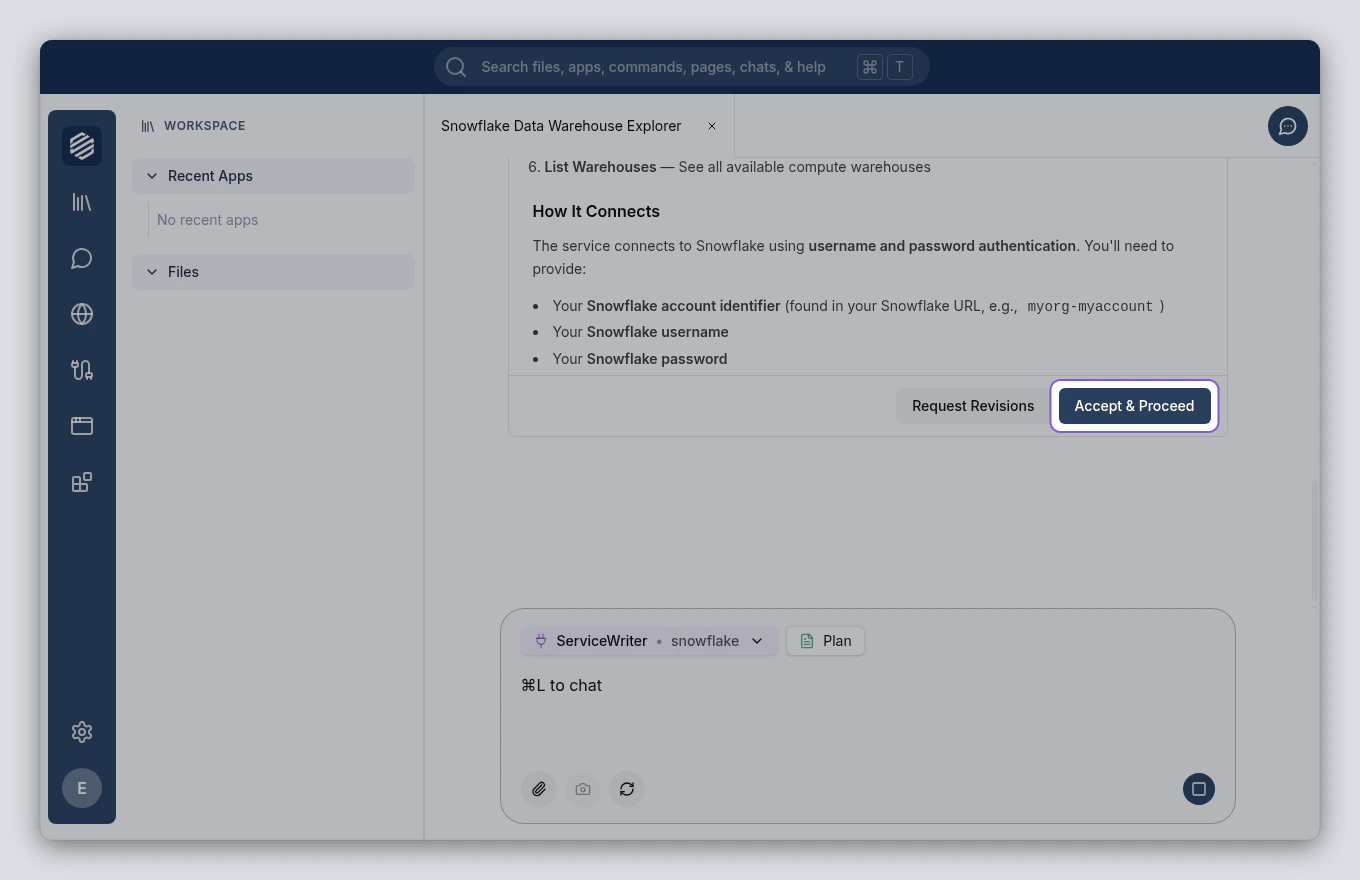Screen dimensions: 1360x880
Task: Close the Snowflake Data Warehouse Explorer tab
Action: coord(712,126)
